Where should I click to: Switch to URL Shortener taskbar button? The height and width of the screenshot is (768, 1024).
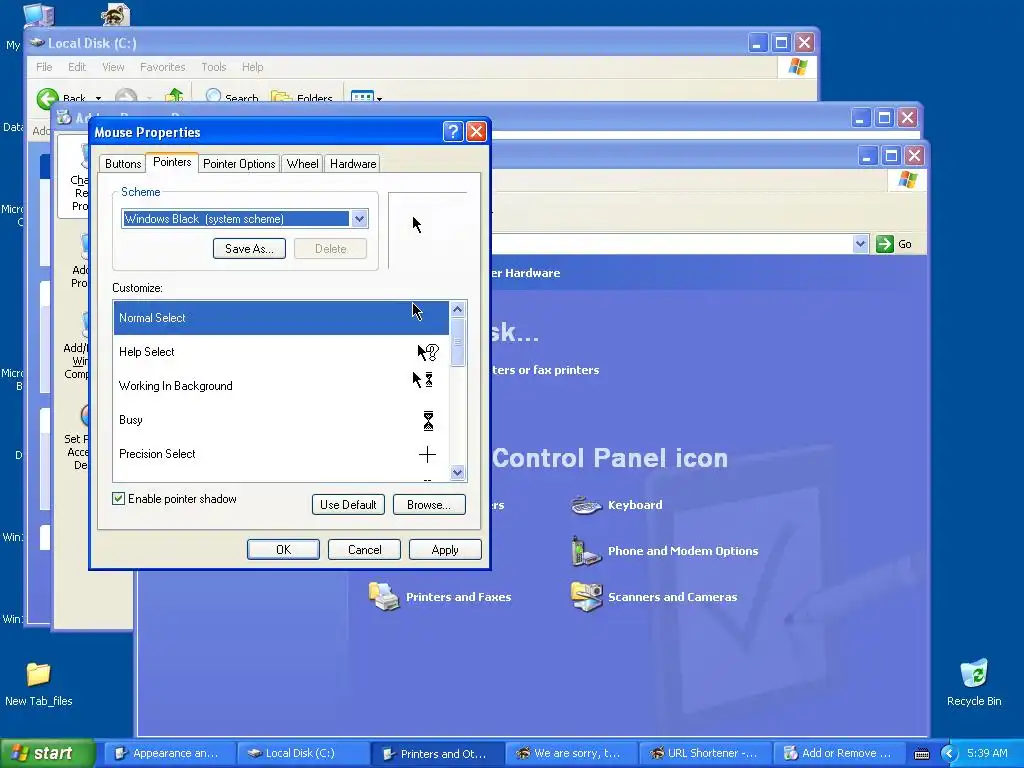pyautogui.click(x=704, y=754)
